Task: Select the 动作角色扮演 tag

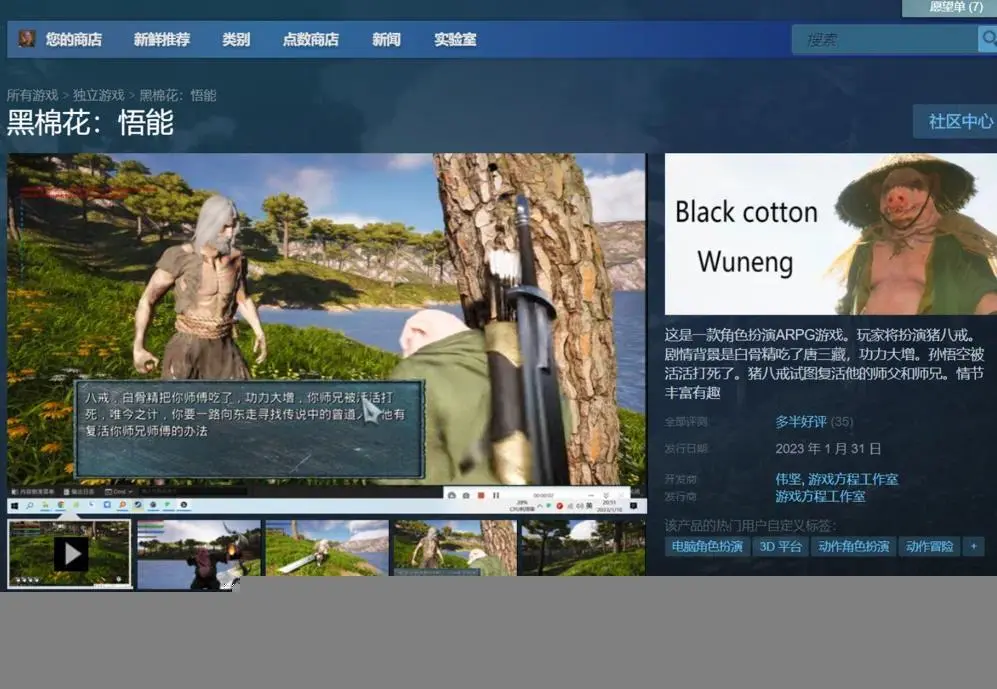Action: pyautogui.click(x=853, y=546)
